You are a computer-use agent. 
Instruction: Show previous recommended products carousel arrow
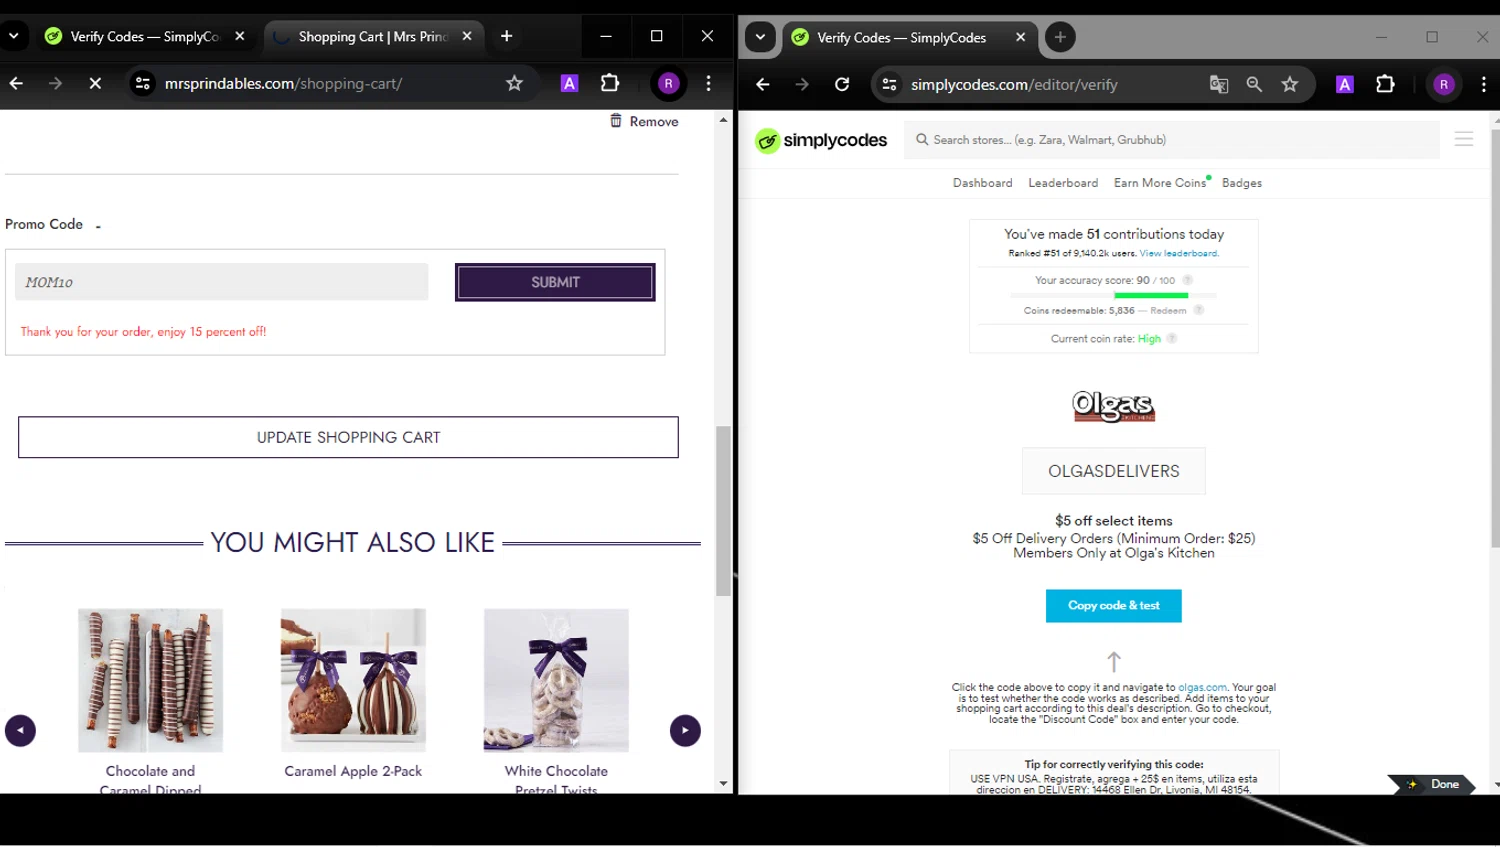tap(21, 731)
